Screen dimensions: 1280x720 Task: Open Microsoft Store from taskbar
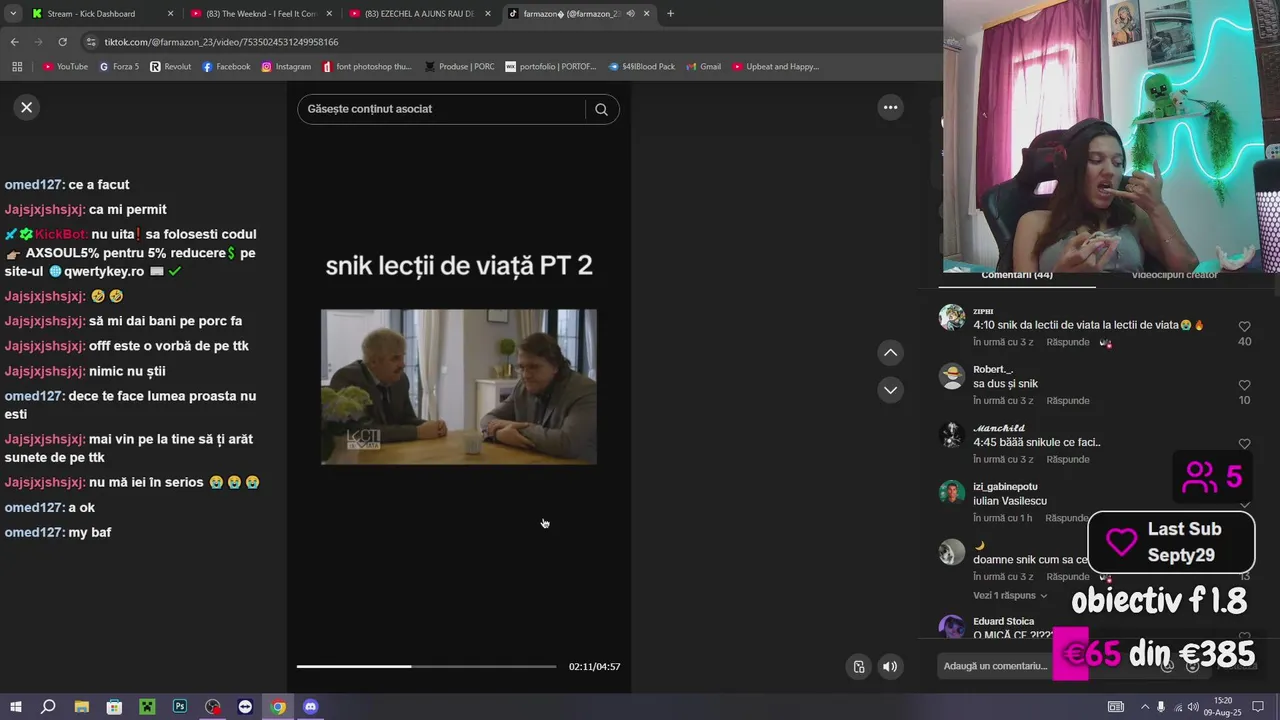click(x=114, y=707)
